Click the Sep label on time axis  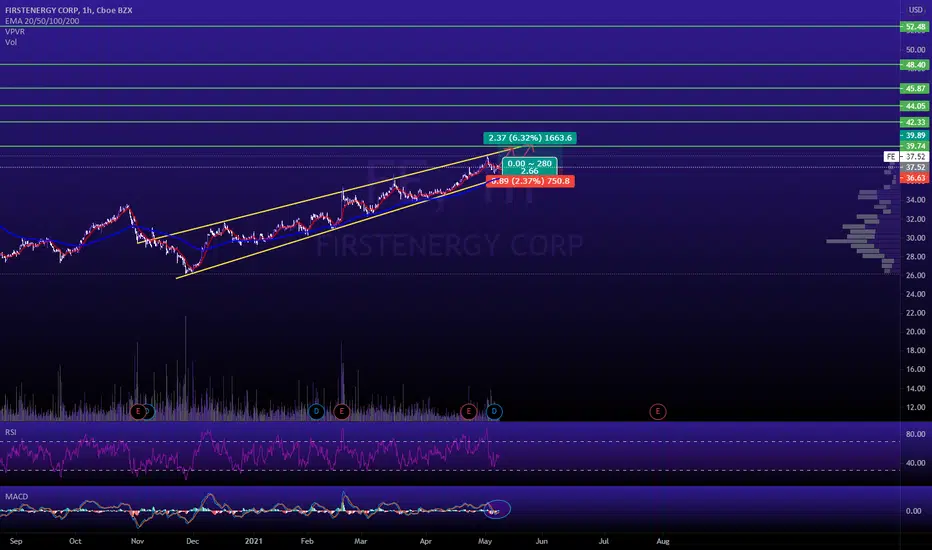click(16, 541)
